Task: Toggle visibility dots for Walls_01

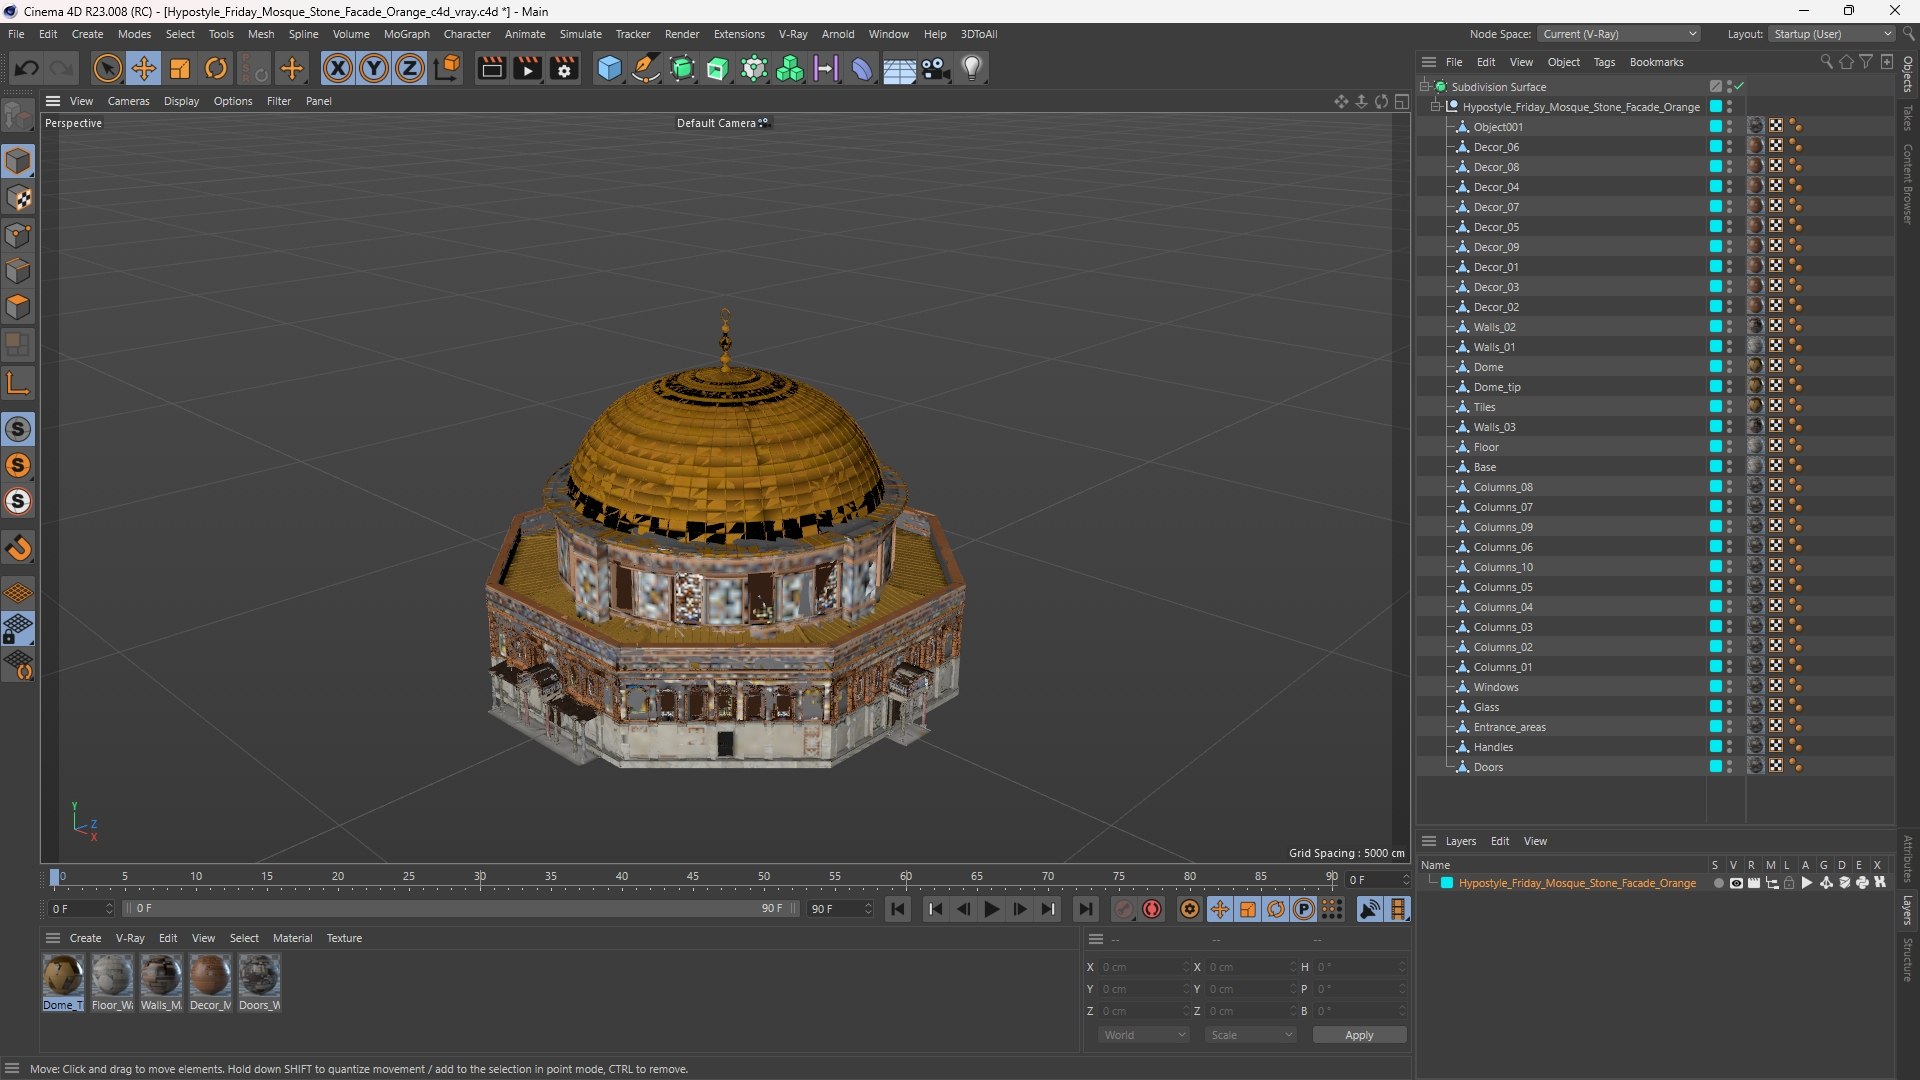Action: 1729,347
